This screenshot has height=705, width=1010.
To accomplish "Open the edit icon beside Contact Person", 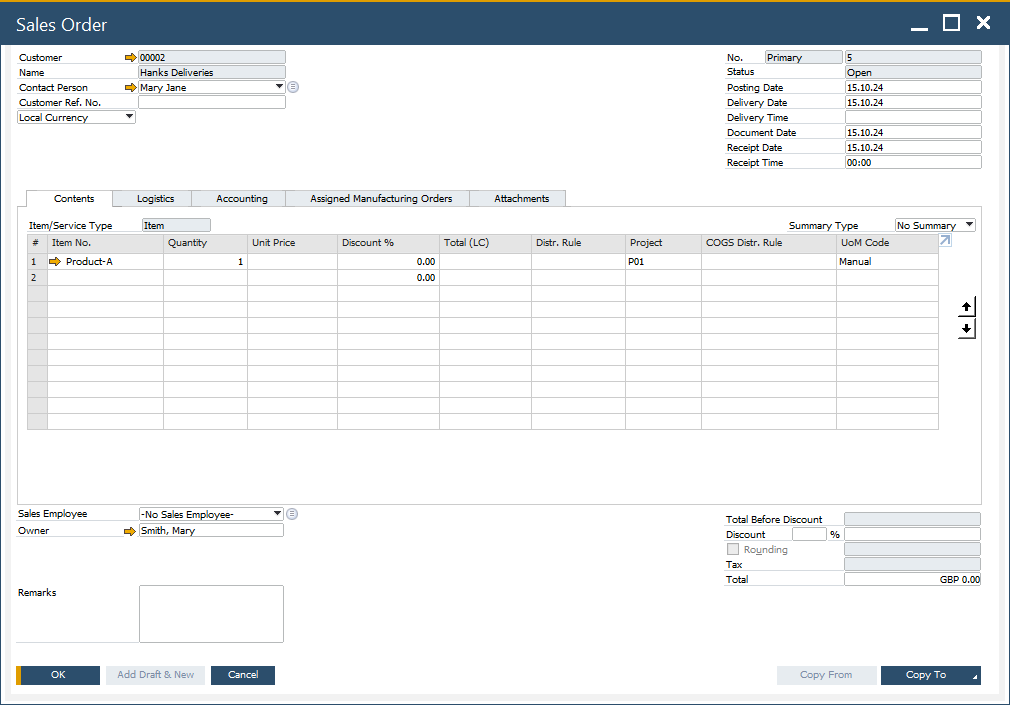I will 291,87.
